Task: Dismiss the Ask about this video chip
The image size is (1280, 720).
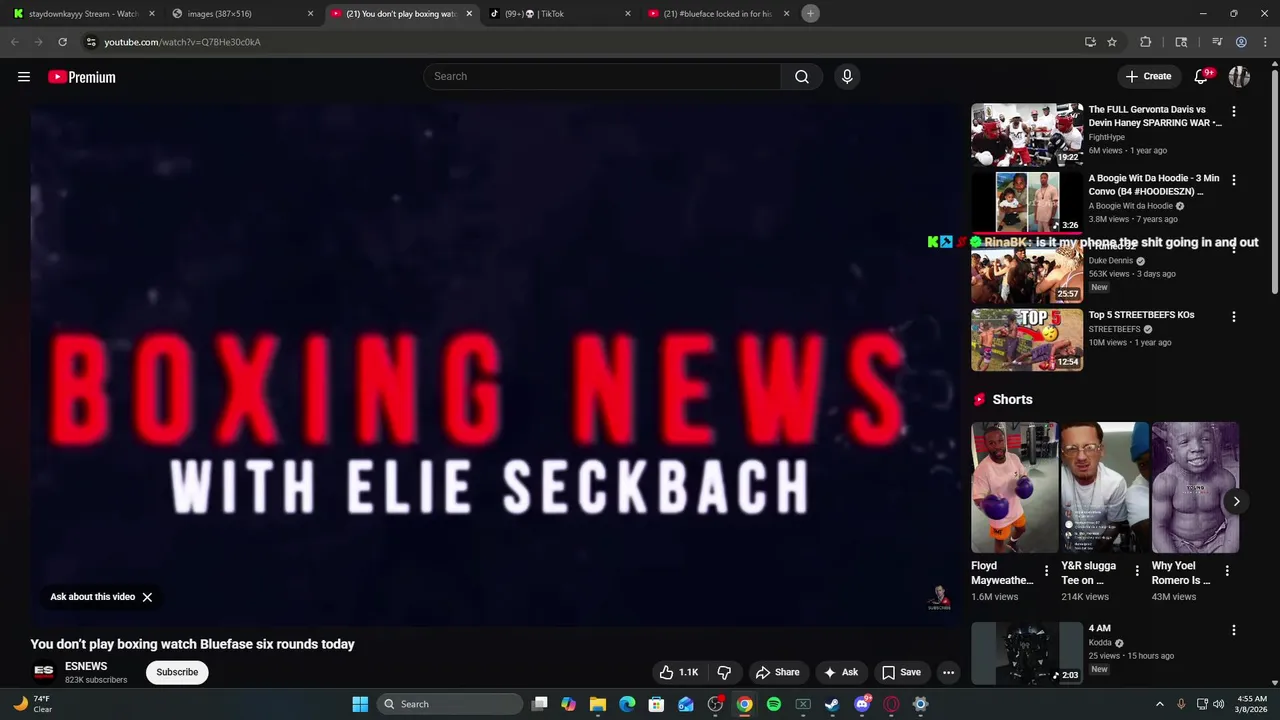Action: [147, 597]
